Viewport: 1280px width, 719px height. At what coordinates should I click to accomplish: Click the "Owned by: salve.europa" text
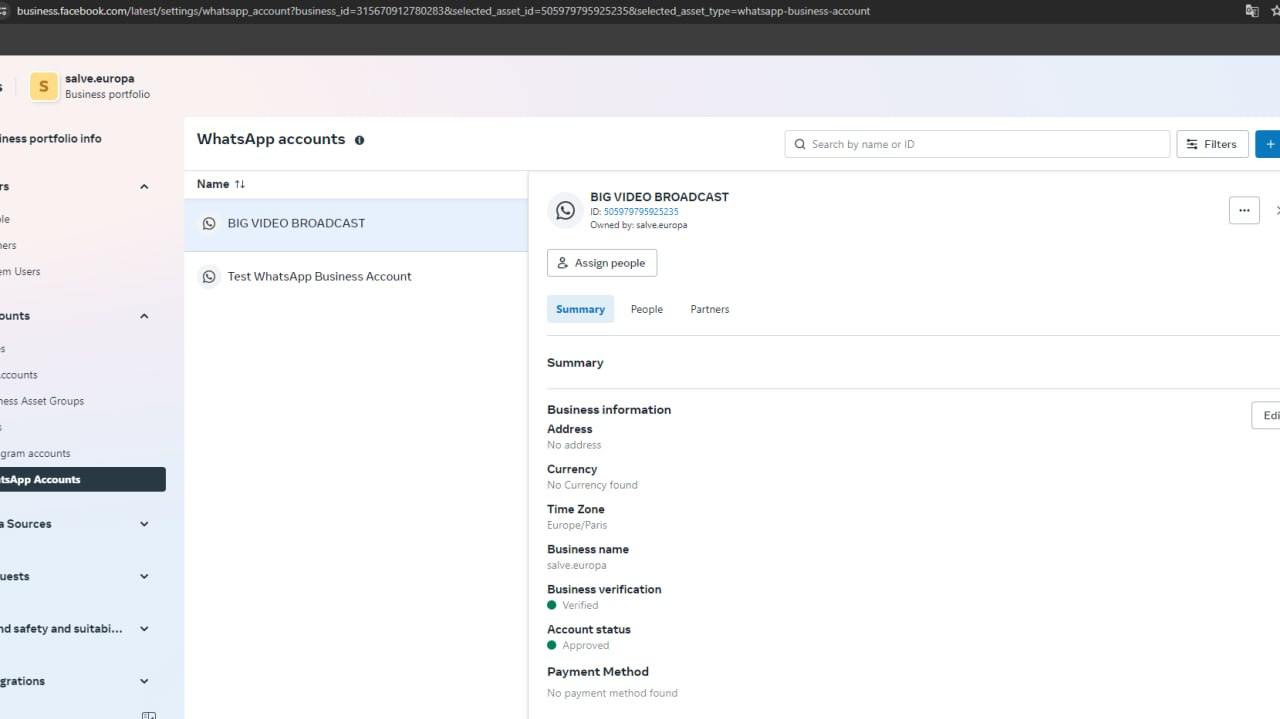click(x=638, y=225)
